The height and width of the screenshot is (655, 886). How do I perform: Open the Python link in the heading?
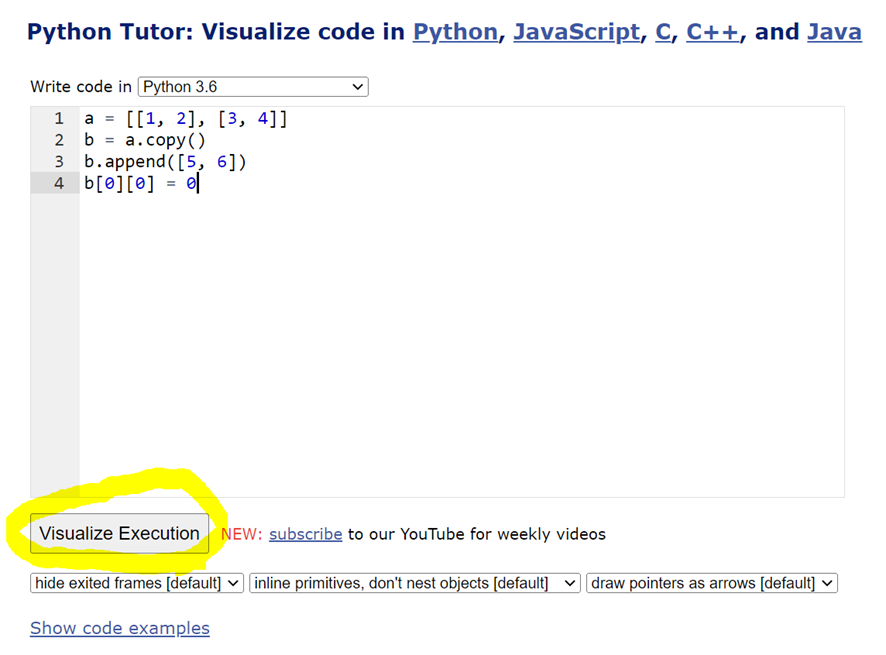point(455,32)
